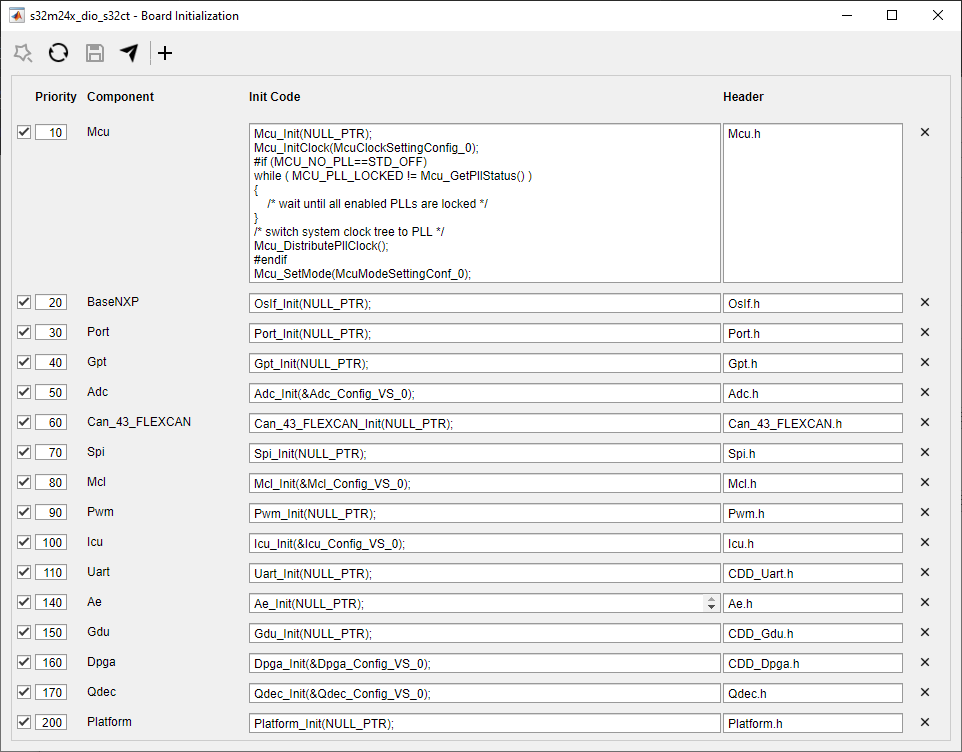This screenshot has height=752, width=962.
Task: Toggle the Adc component checkbox
Action: [24, 392]
